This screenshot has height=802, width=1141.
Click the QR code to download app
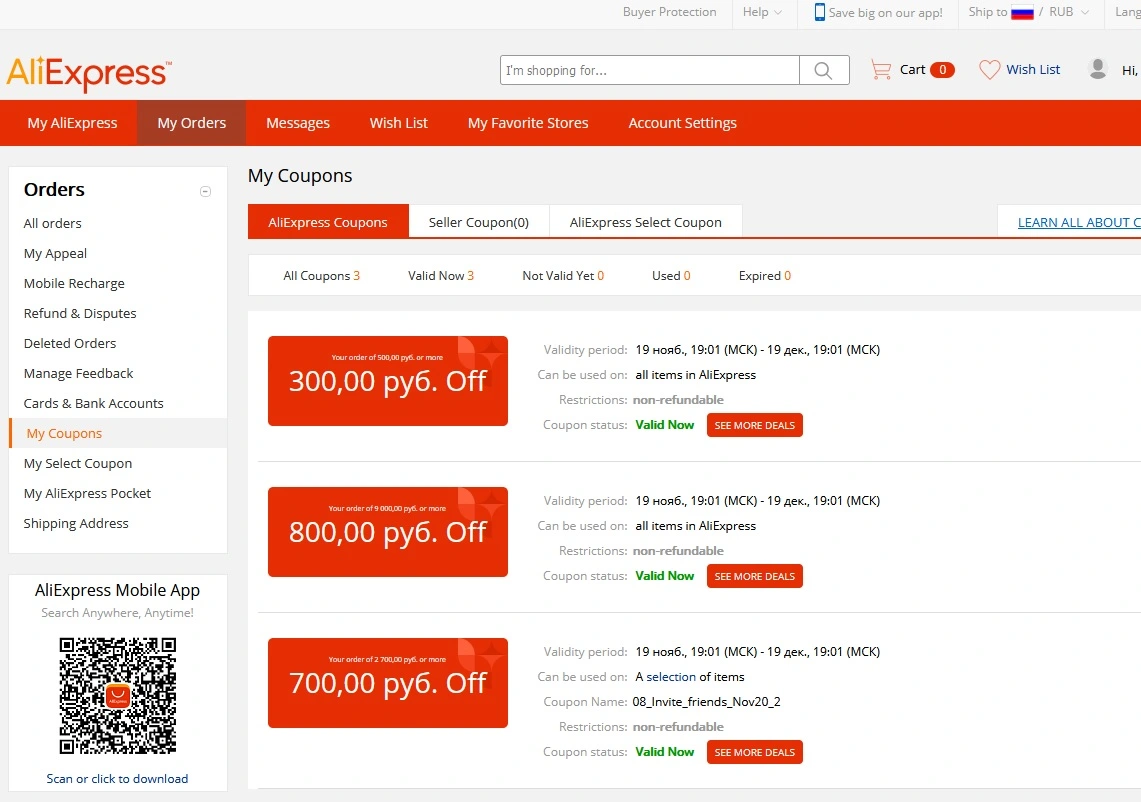117,696
